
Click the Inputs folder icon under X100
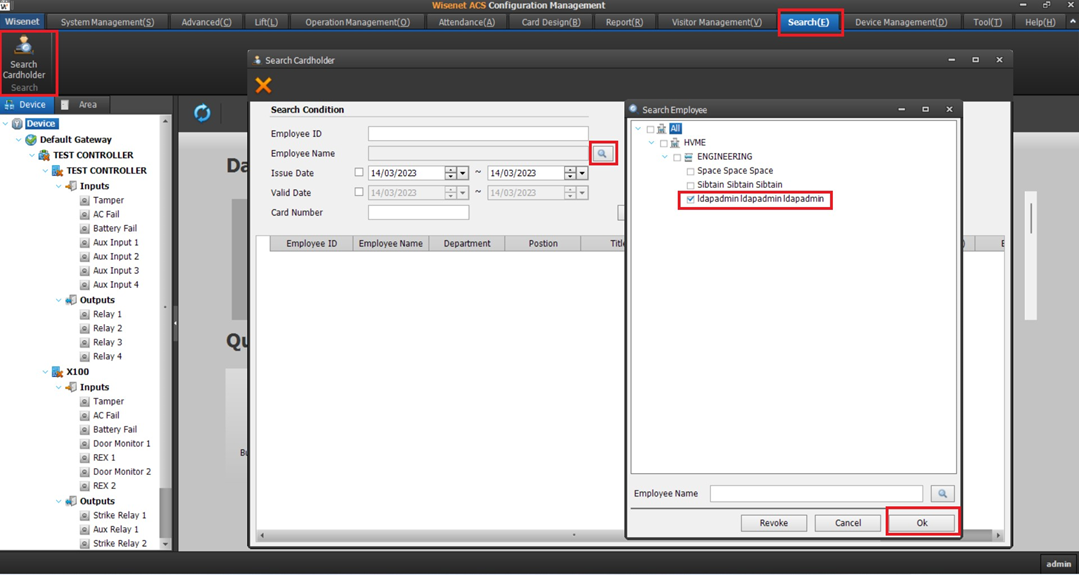[x=71, y=387]
